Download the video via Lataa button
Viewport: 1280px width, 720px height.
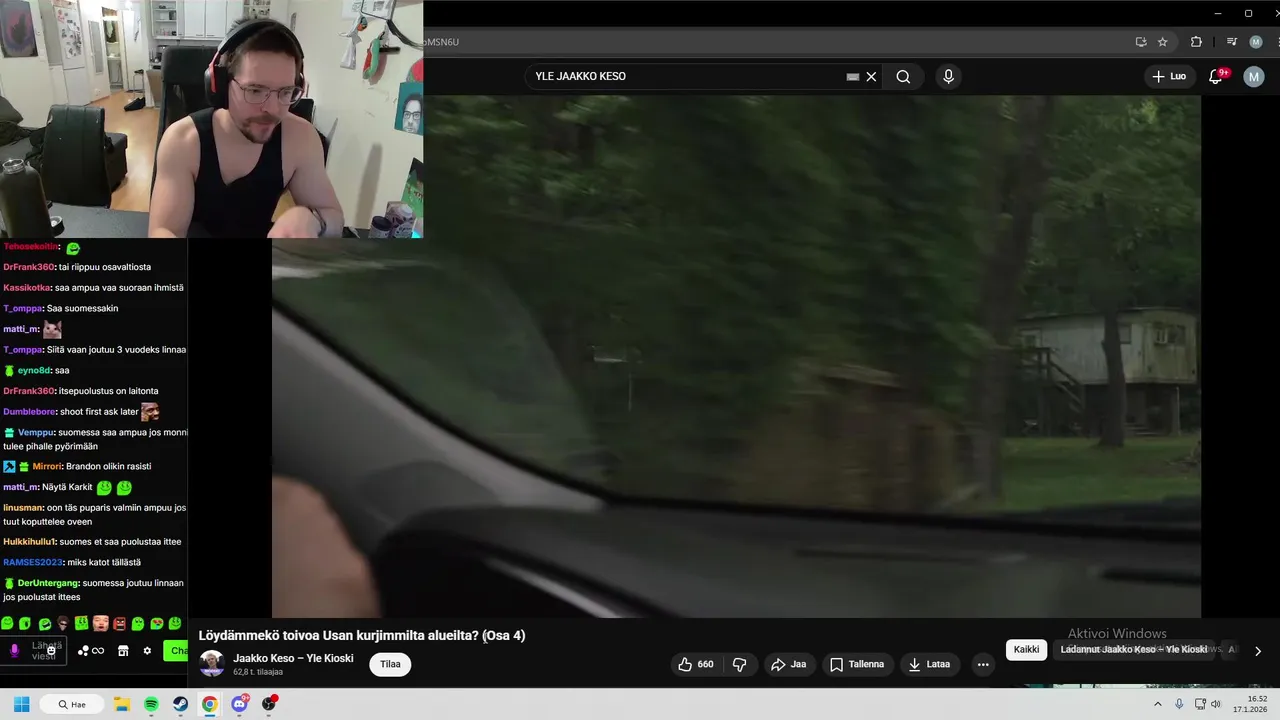coord(929,664)
